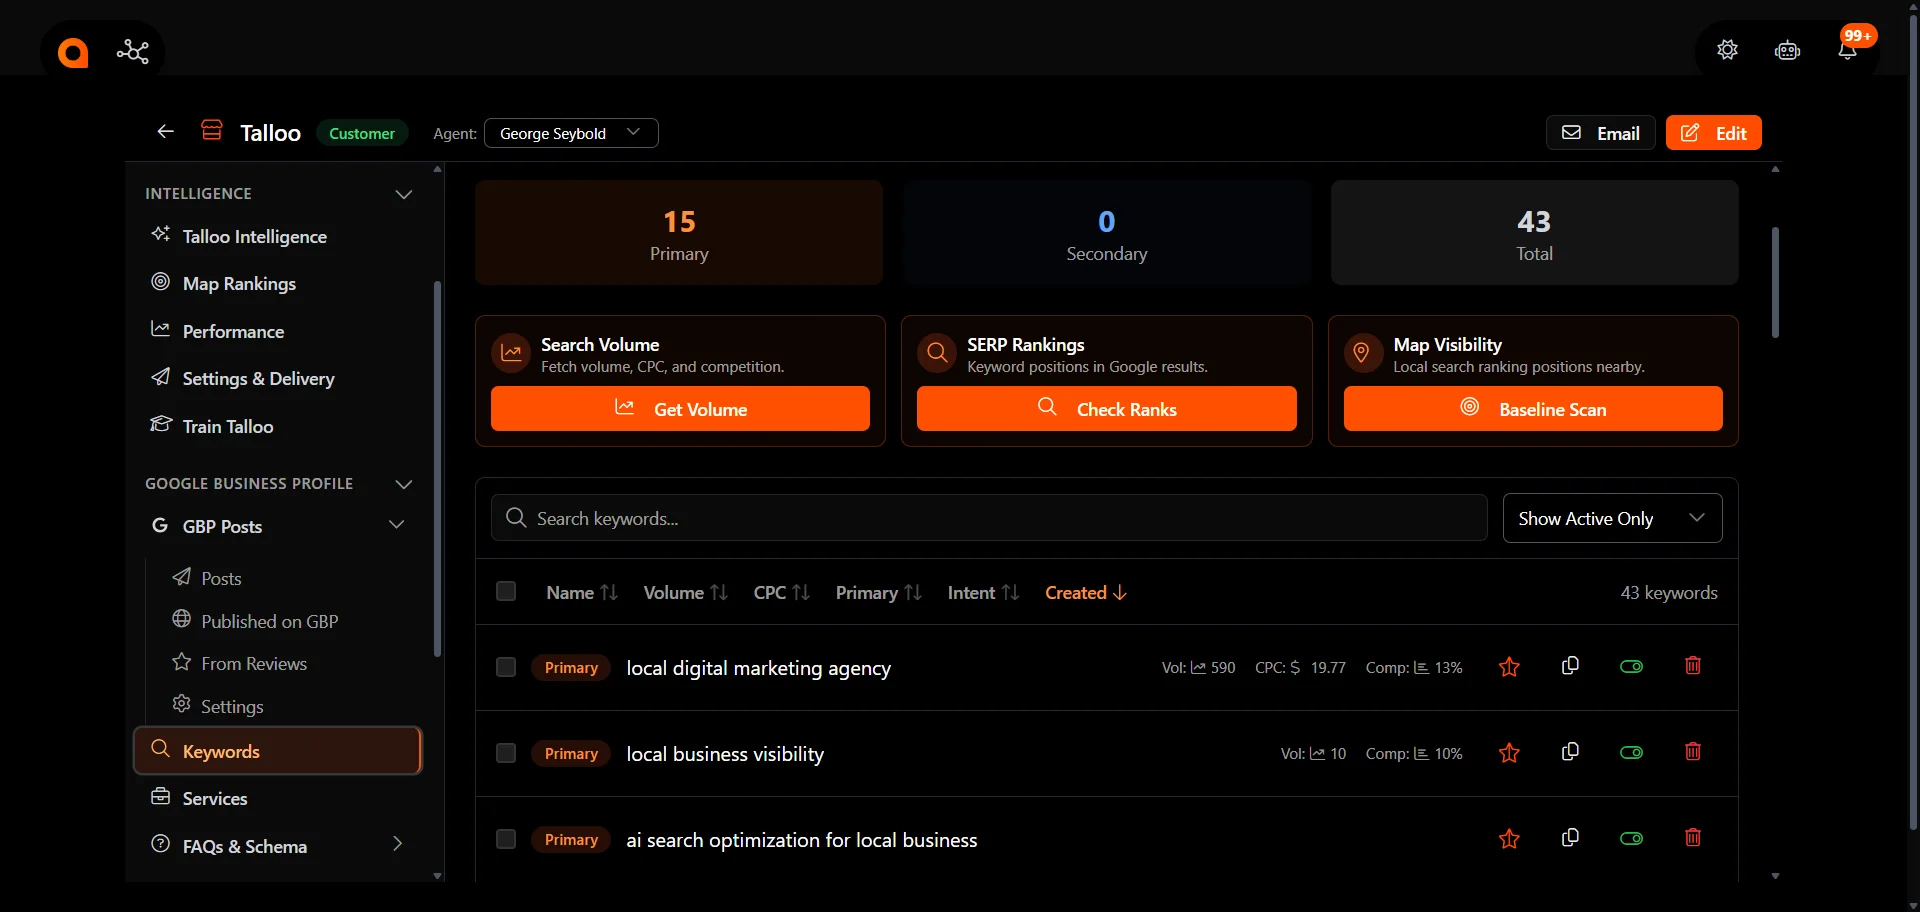This screenshot has height=912, width=1920.
Task: Click the Search keywords input field
Action: pyautogui.click(x=989, y=518)
